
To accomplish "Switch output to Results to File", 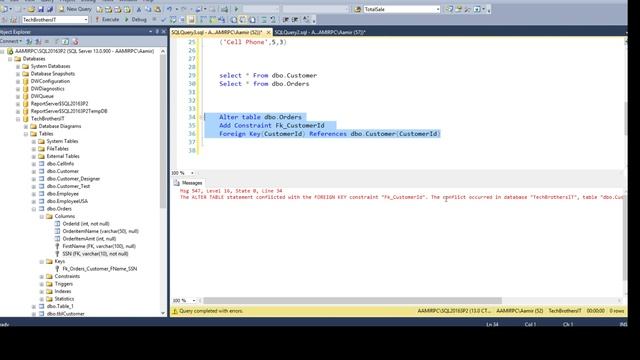I will (252, 20).
